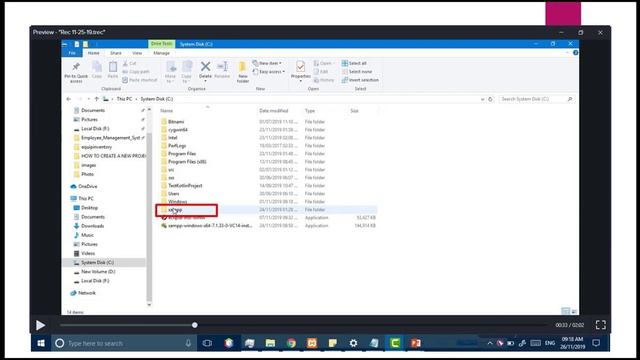Focus the Search System Disk (C:) field
This screenshot has height=360, width=640.
[x=536, y=99]
